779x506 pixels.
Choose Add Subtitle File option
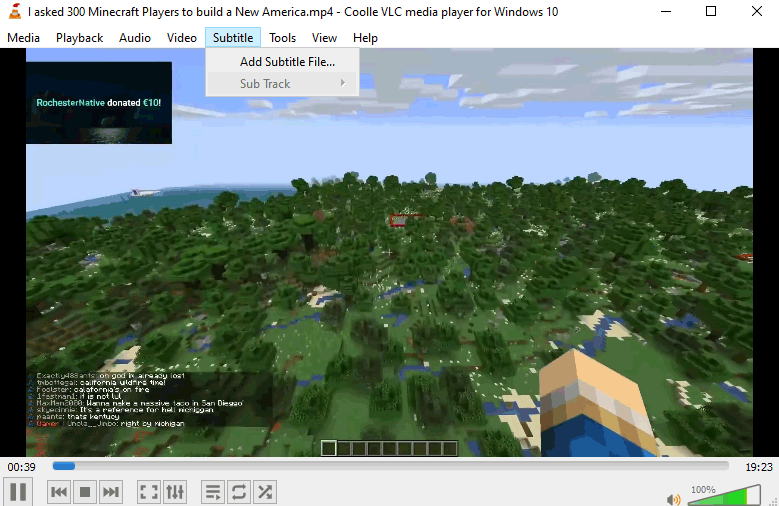point(287,61)
